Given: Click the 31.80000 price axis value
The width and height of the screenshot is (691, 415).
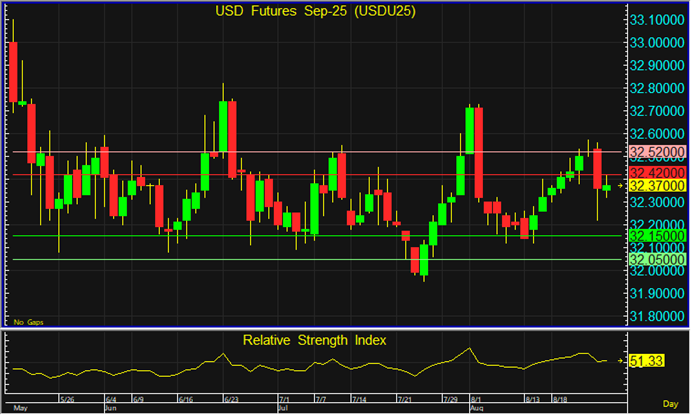Looking at the screenshot, I should coord(656,316).
